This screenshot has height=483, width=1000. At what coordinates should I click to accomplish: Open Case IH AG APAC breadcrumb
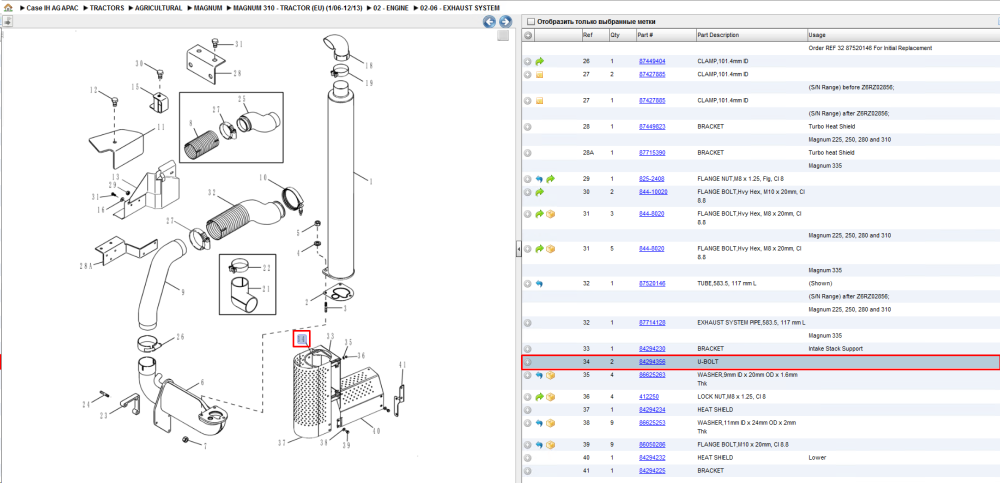click(x=53, y=8)
